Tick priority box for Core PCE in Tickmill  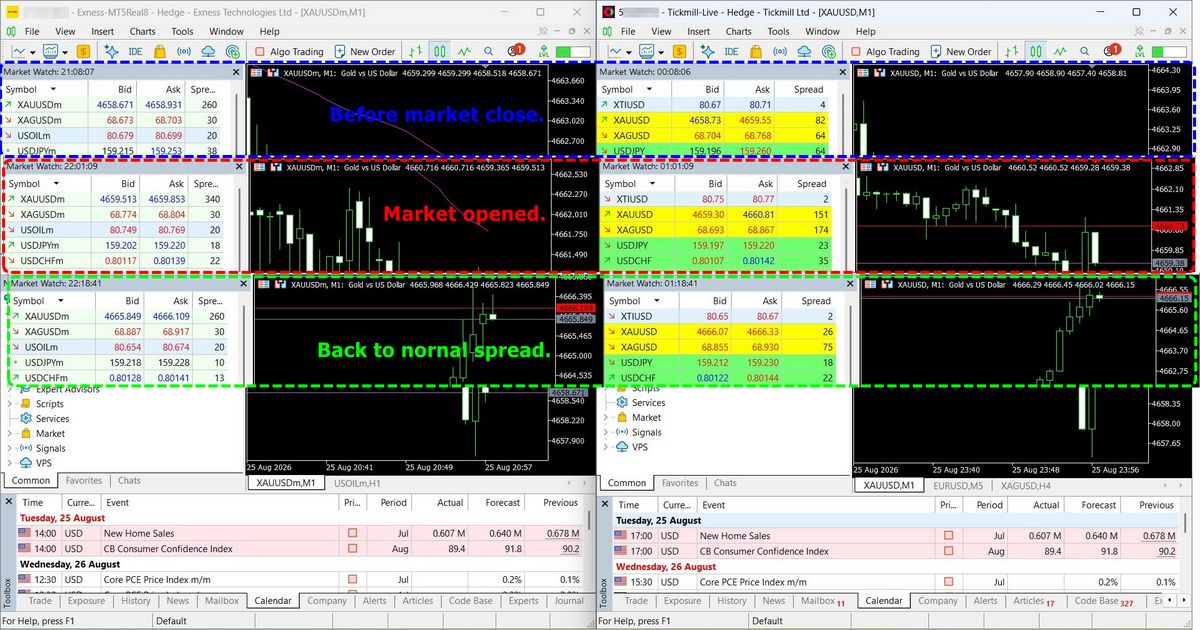[948, 581]
